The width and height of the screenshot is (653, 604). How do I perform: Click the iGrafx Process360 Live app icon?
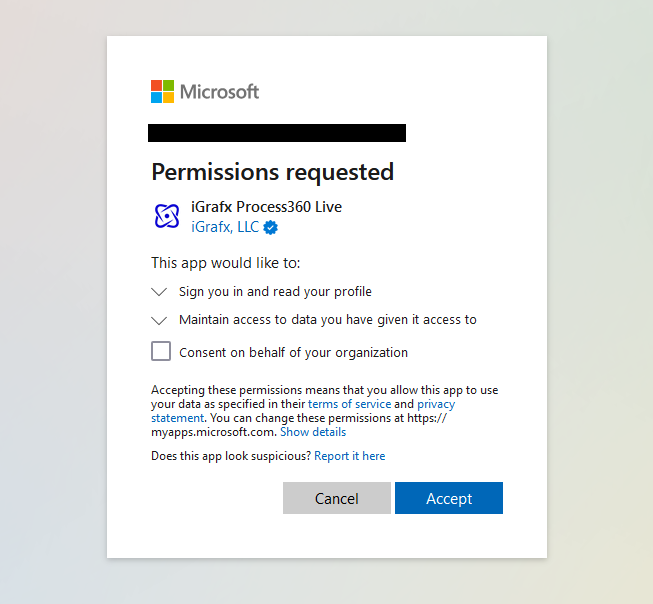[x=166, y=216]
